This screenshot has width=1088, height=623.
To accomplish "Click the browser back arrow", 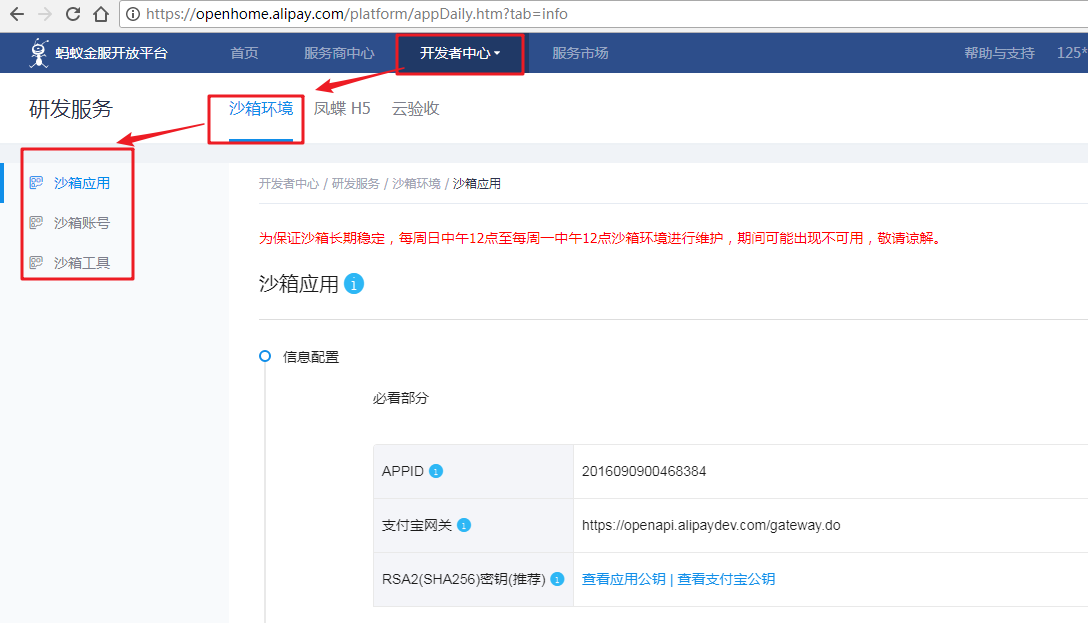I will (16, 15).
